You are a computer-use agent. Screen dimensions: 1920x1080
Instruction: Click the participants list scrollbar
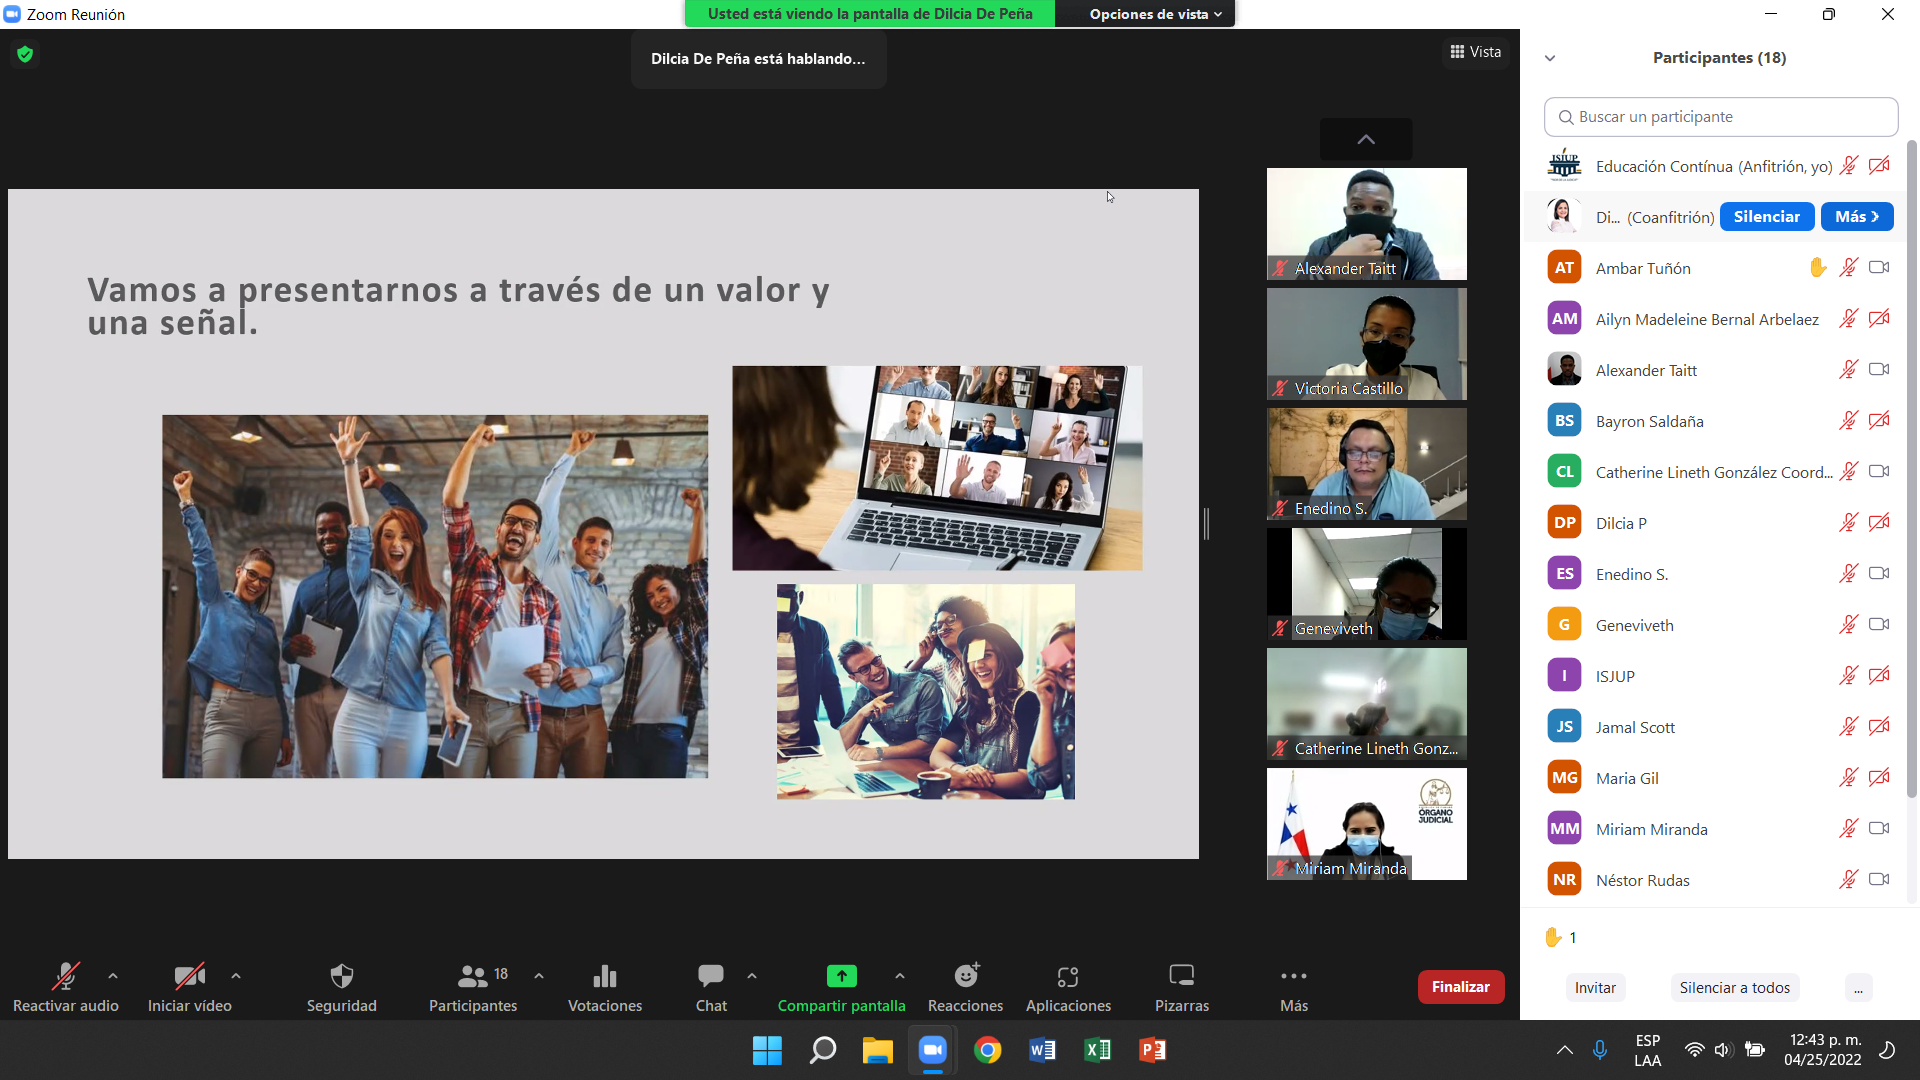point(1912,470)
